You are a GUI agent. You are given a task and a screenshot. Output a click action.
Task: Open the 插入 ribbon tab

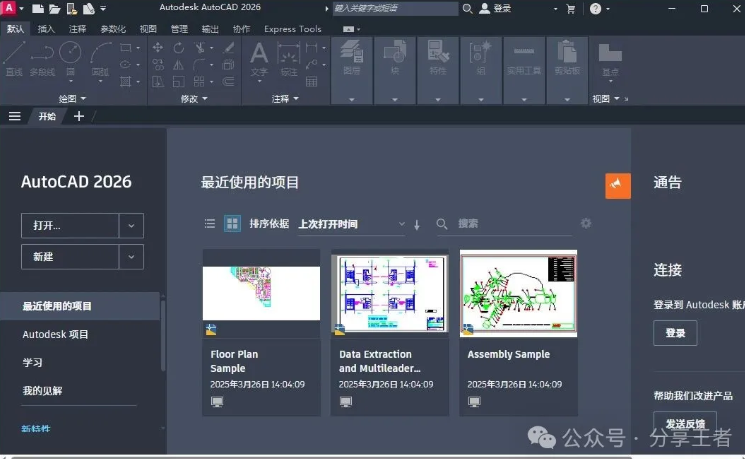pos(46,29)
